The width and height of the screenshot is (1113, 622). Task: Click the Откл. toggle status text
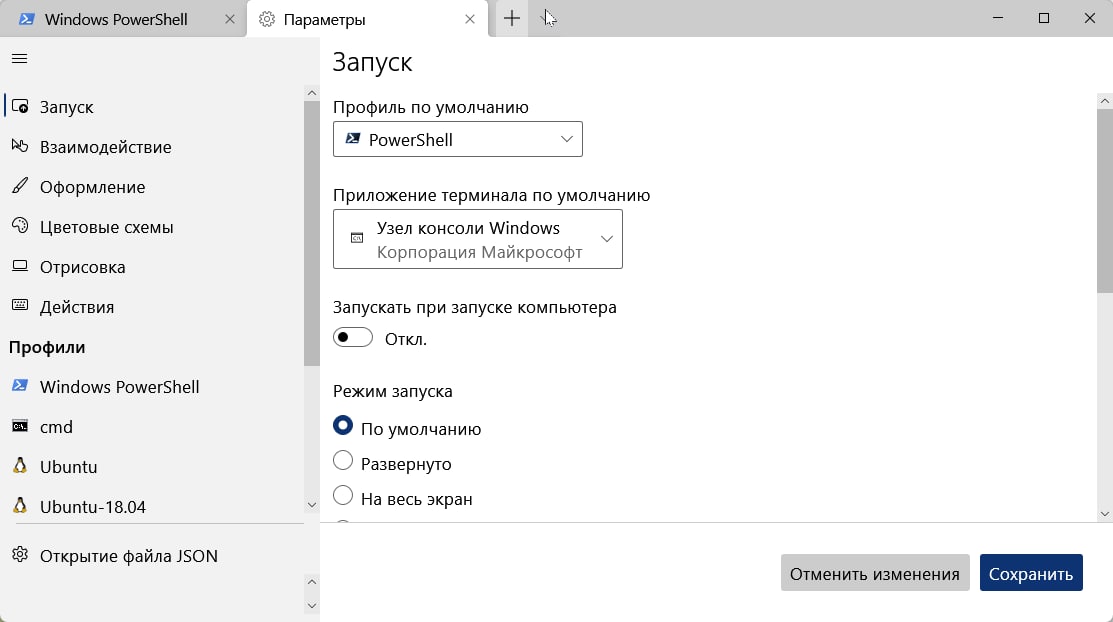click(x=406, y=339)
